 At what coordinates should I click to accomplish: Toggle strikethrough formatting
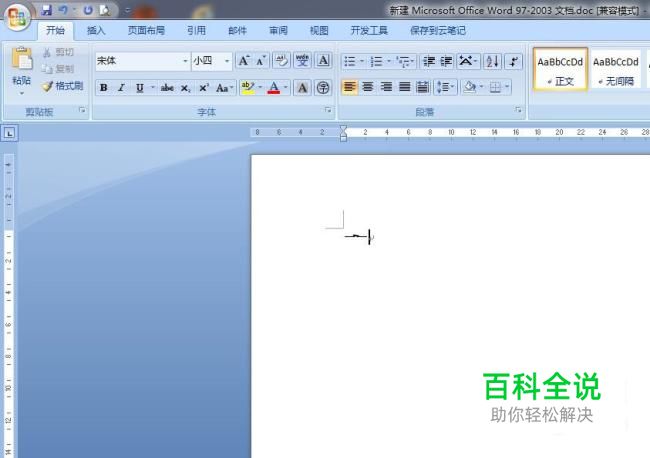(x=167, y=88)
